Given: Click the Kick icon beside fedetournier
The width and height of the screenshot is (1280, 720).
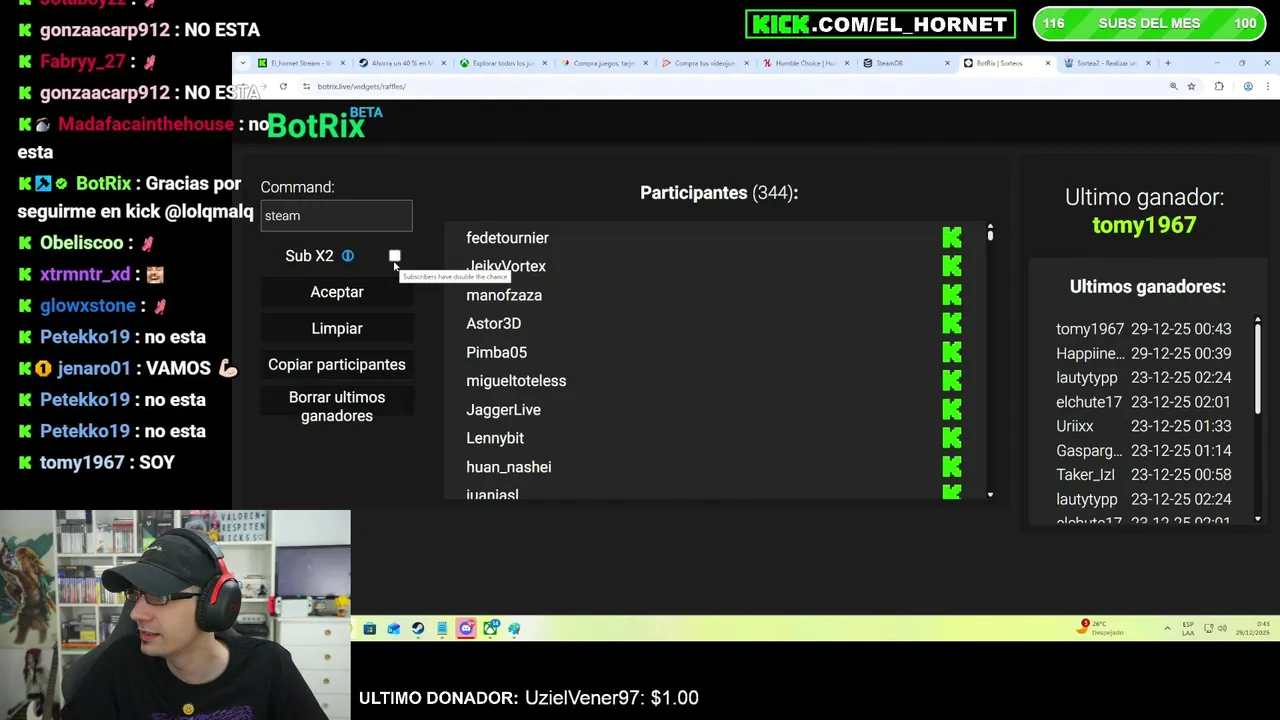Looking at the screenshot, I should tap(952, 238).
